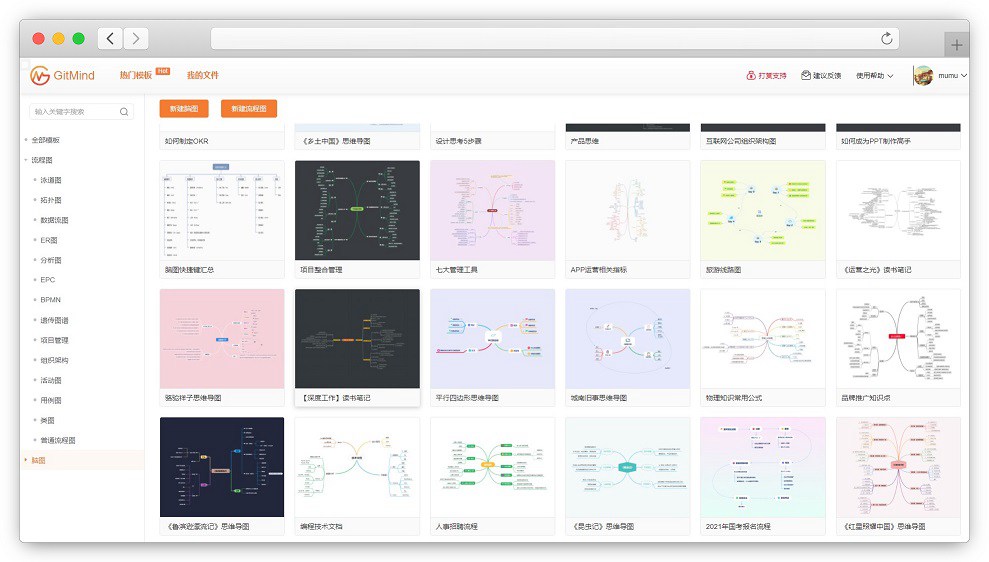The image size is (989, 562).
Task: Open the 项目整合管理 template thumbnail
Action: [x=357, y=210]
